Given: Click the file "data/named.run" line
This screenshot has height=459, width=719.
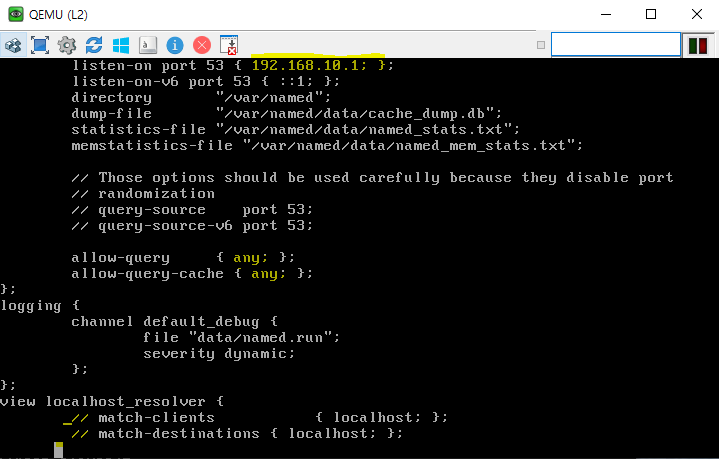Looking at the screenshot, I should pos(241,337).
